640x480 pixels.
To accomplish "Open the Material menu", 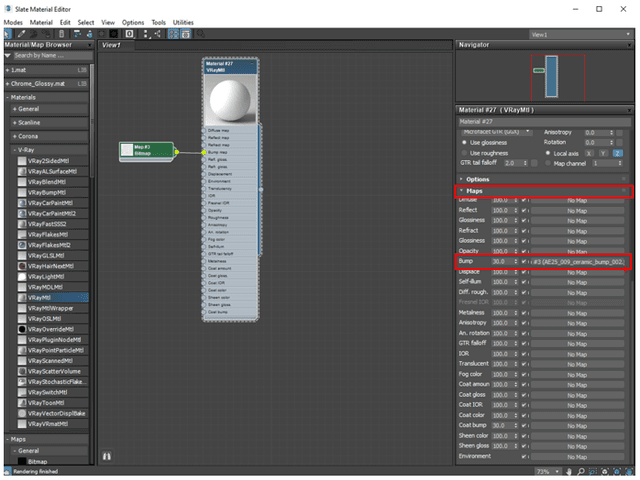I will coord(41,22).
